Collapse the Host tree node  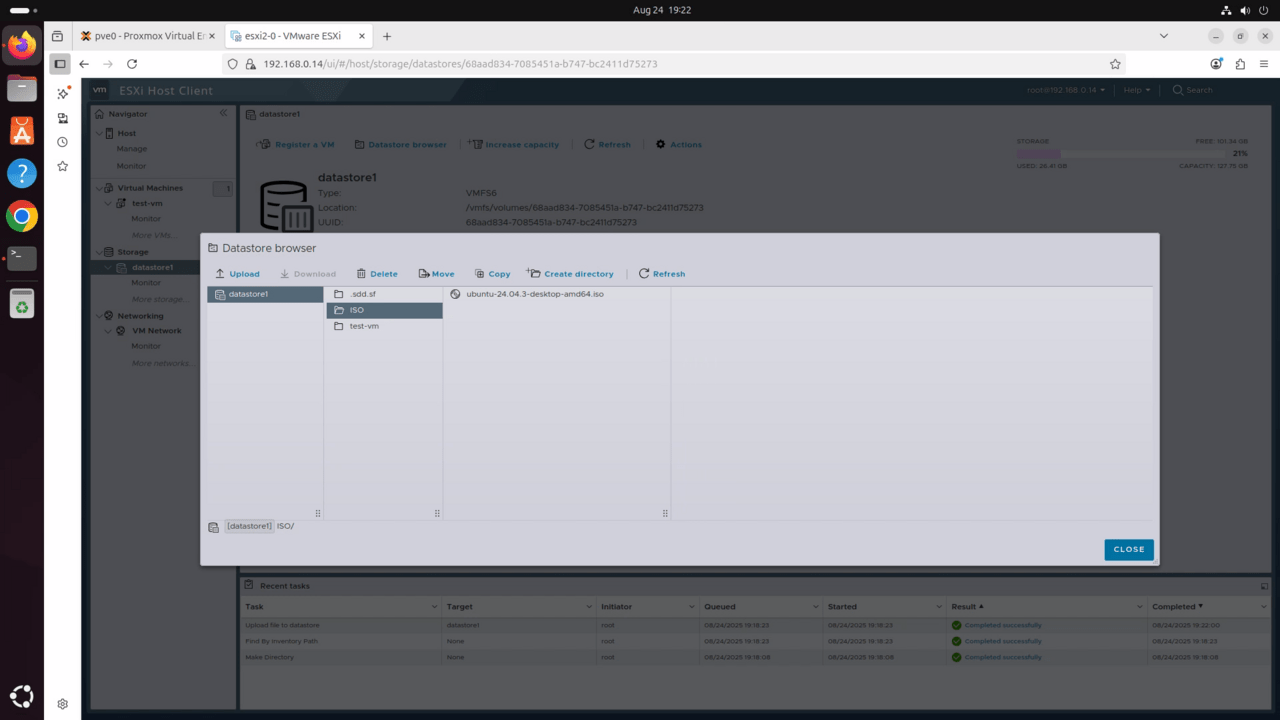(x=99, y=133)
